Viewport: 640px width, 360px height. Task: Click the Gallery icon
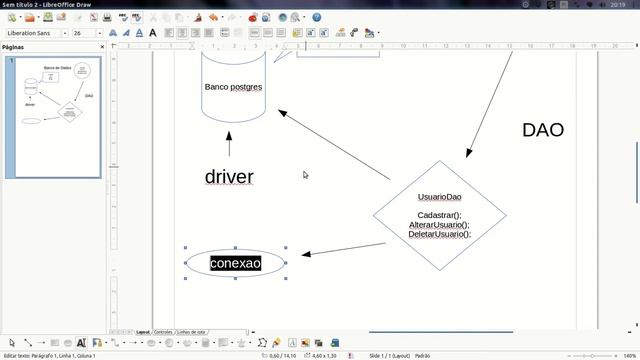tap(319, 343)
